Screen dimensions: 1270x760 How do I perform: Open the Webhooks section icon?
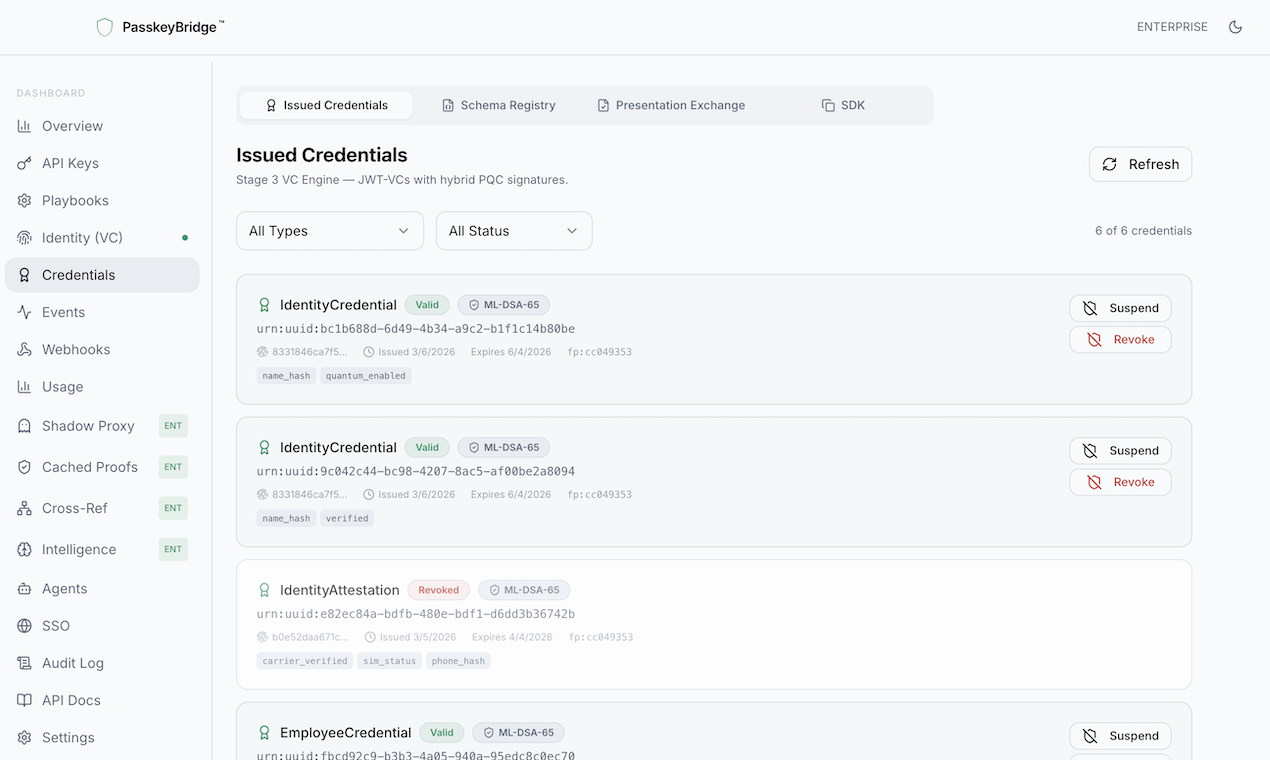click(x=22, y=349)
